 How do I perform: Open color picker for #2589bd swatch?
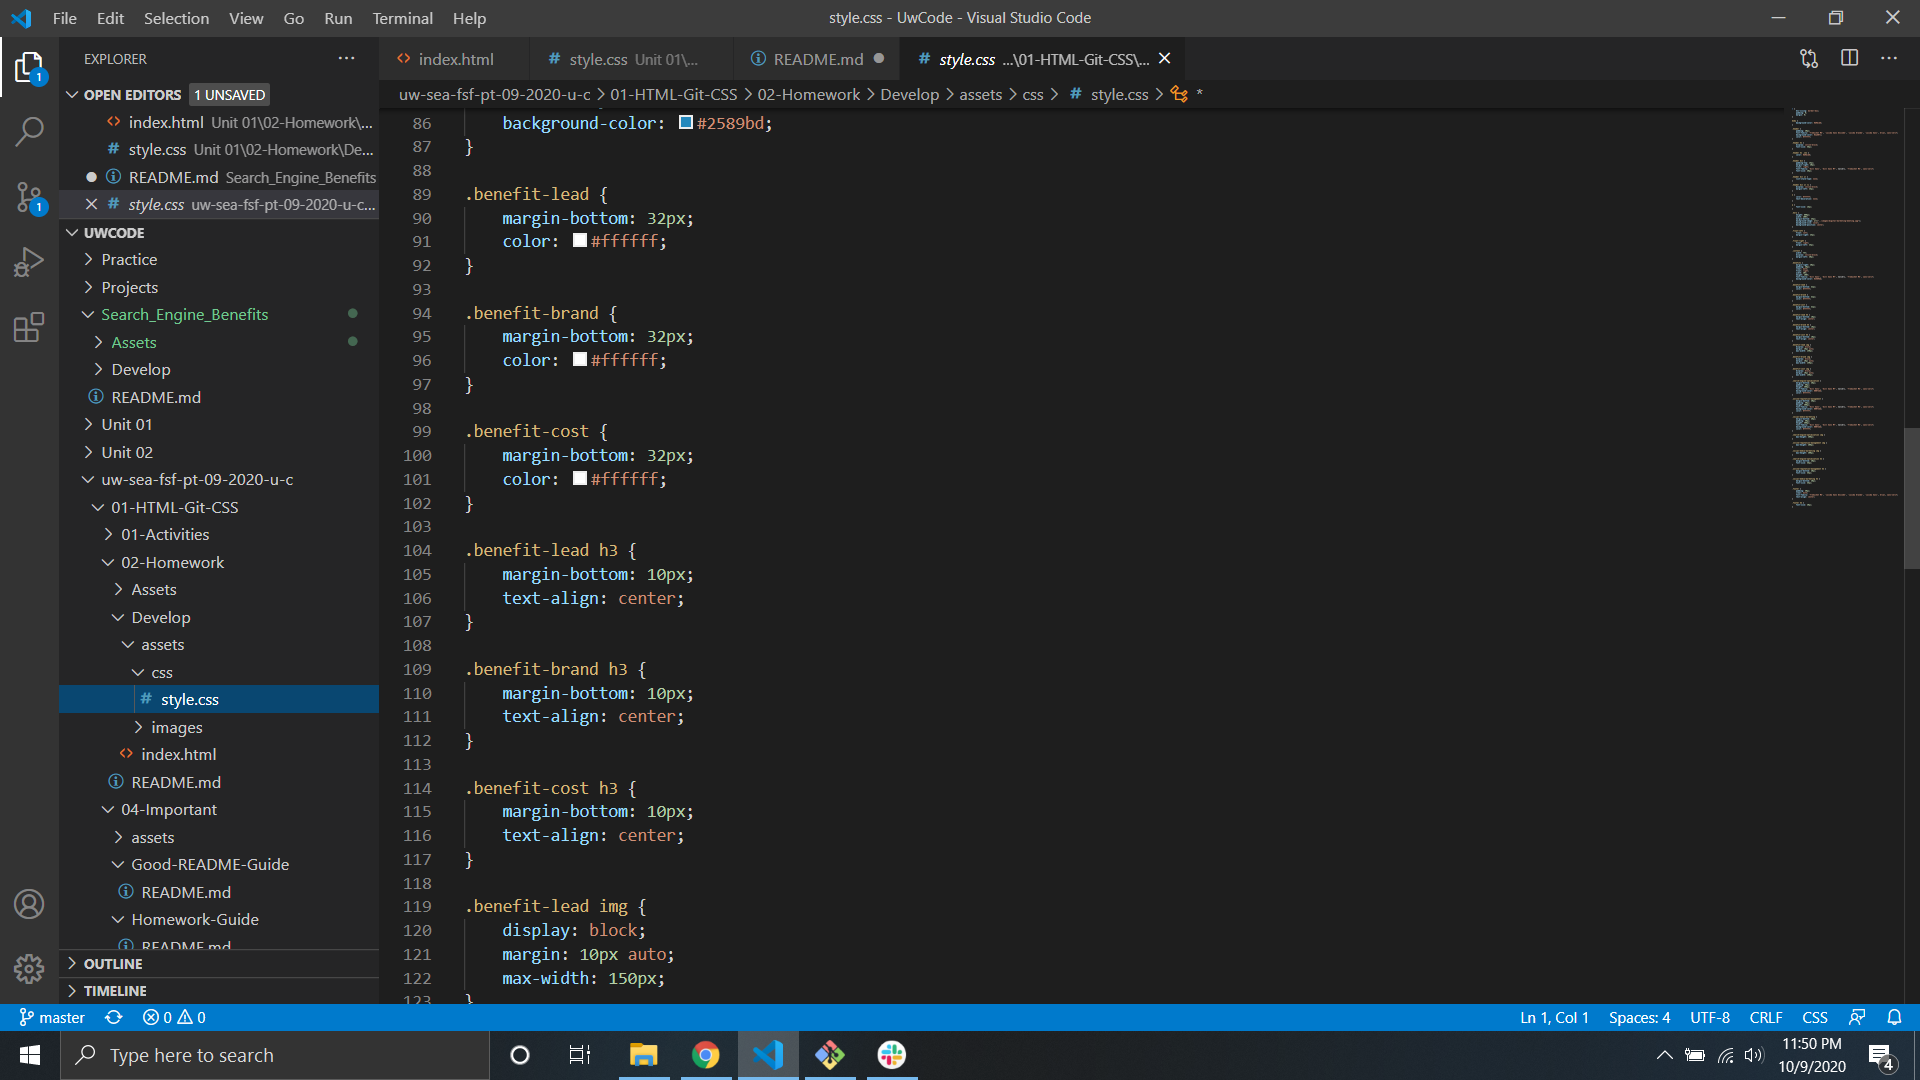coord(686,122)
